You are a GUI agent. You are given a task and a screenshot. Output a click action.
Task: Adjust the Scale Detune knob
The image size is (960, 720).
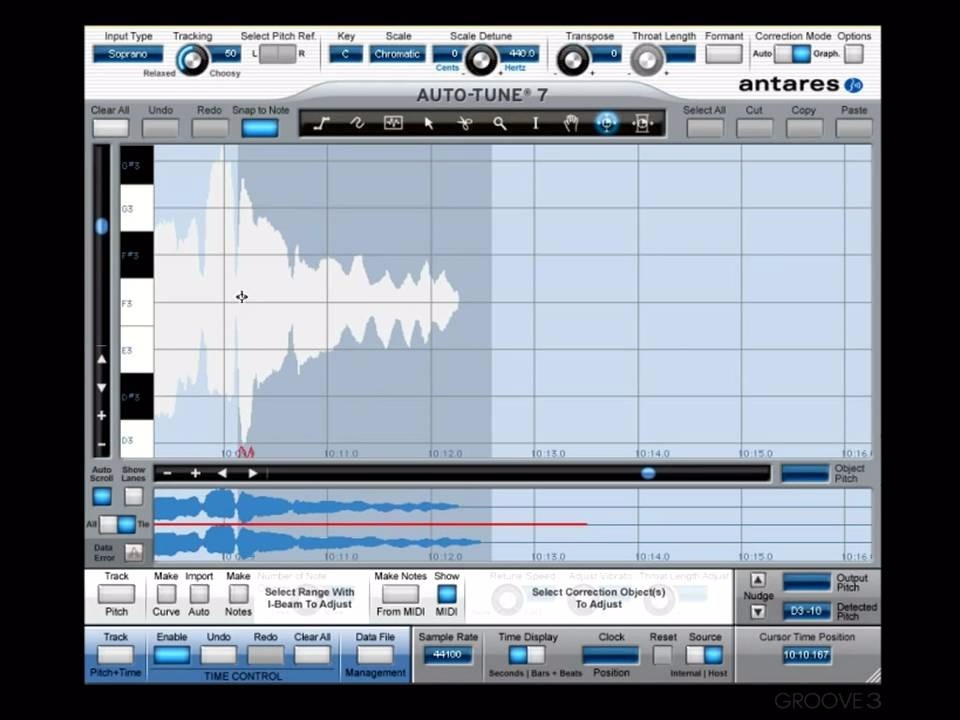click(481, 60)
